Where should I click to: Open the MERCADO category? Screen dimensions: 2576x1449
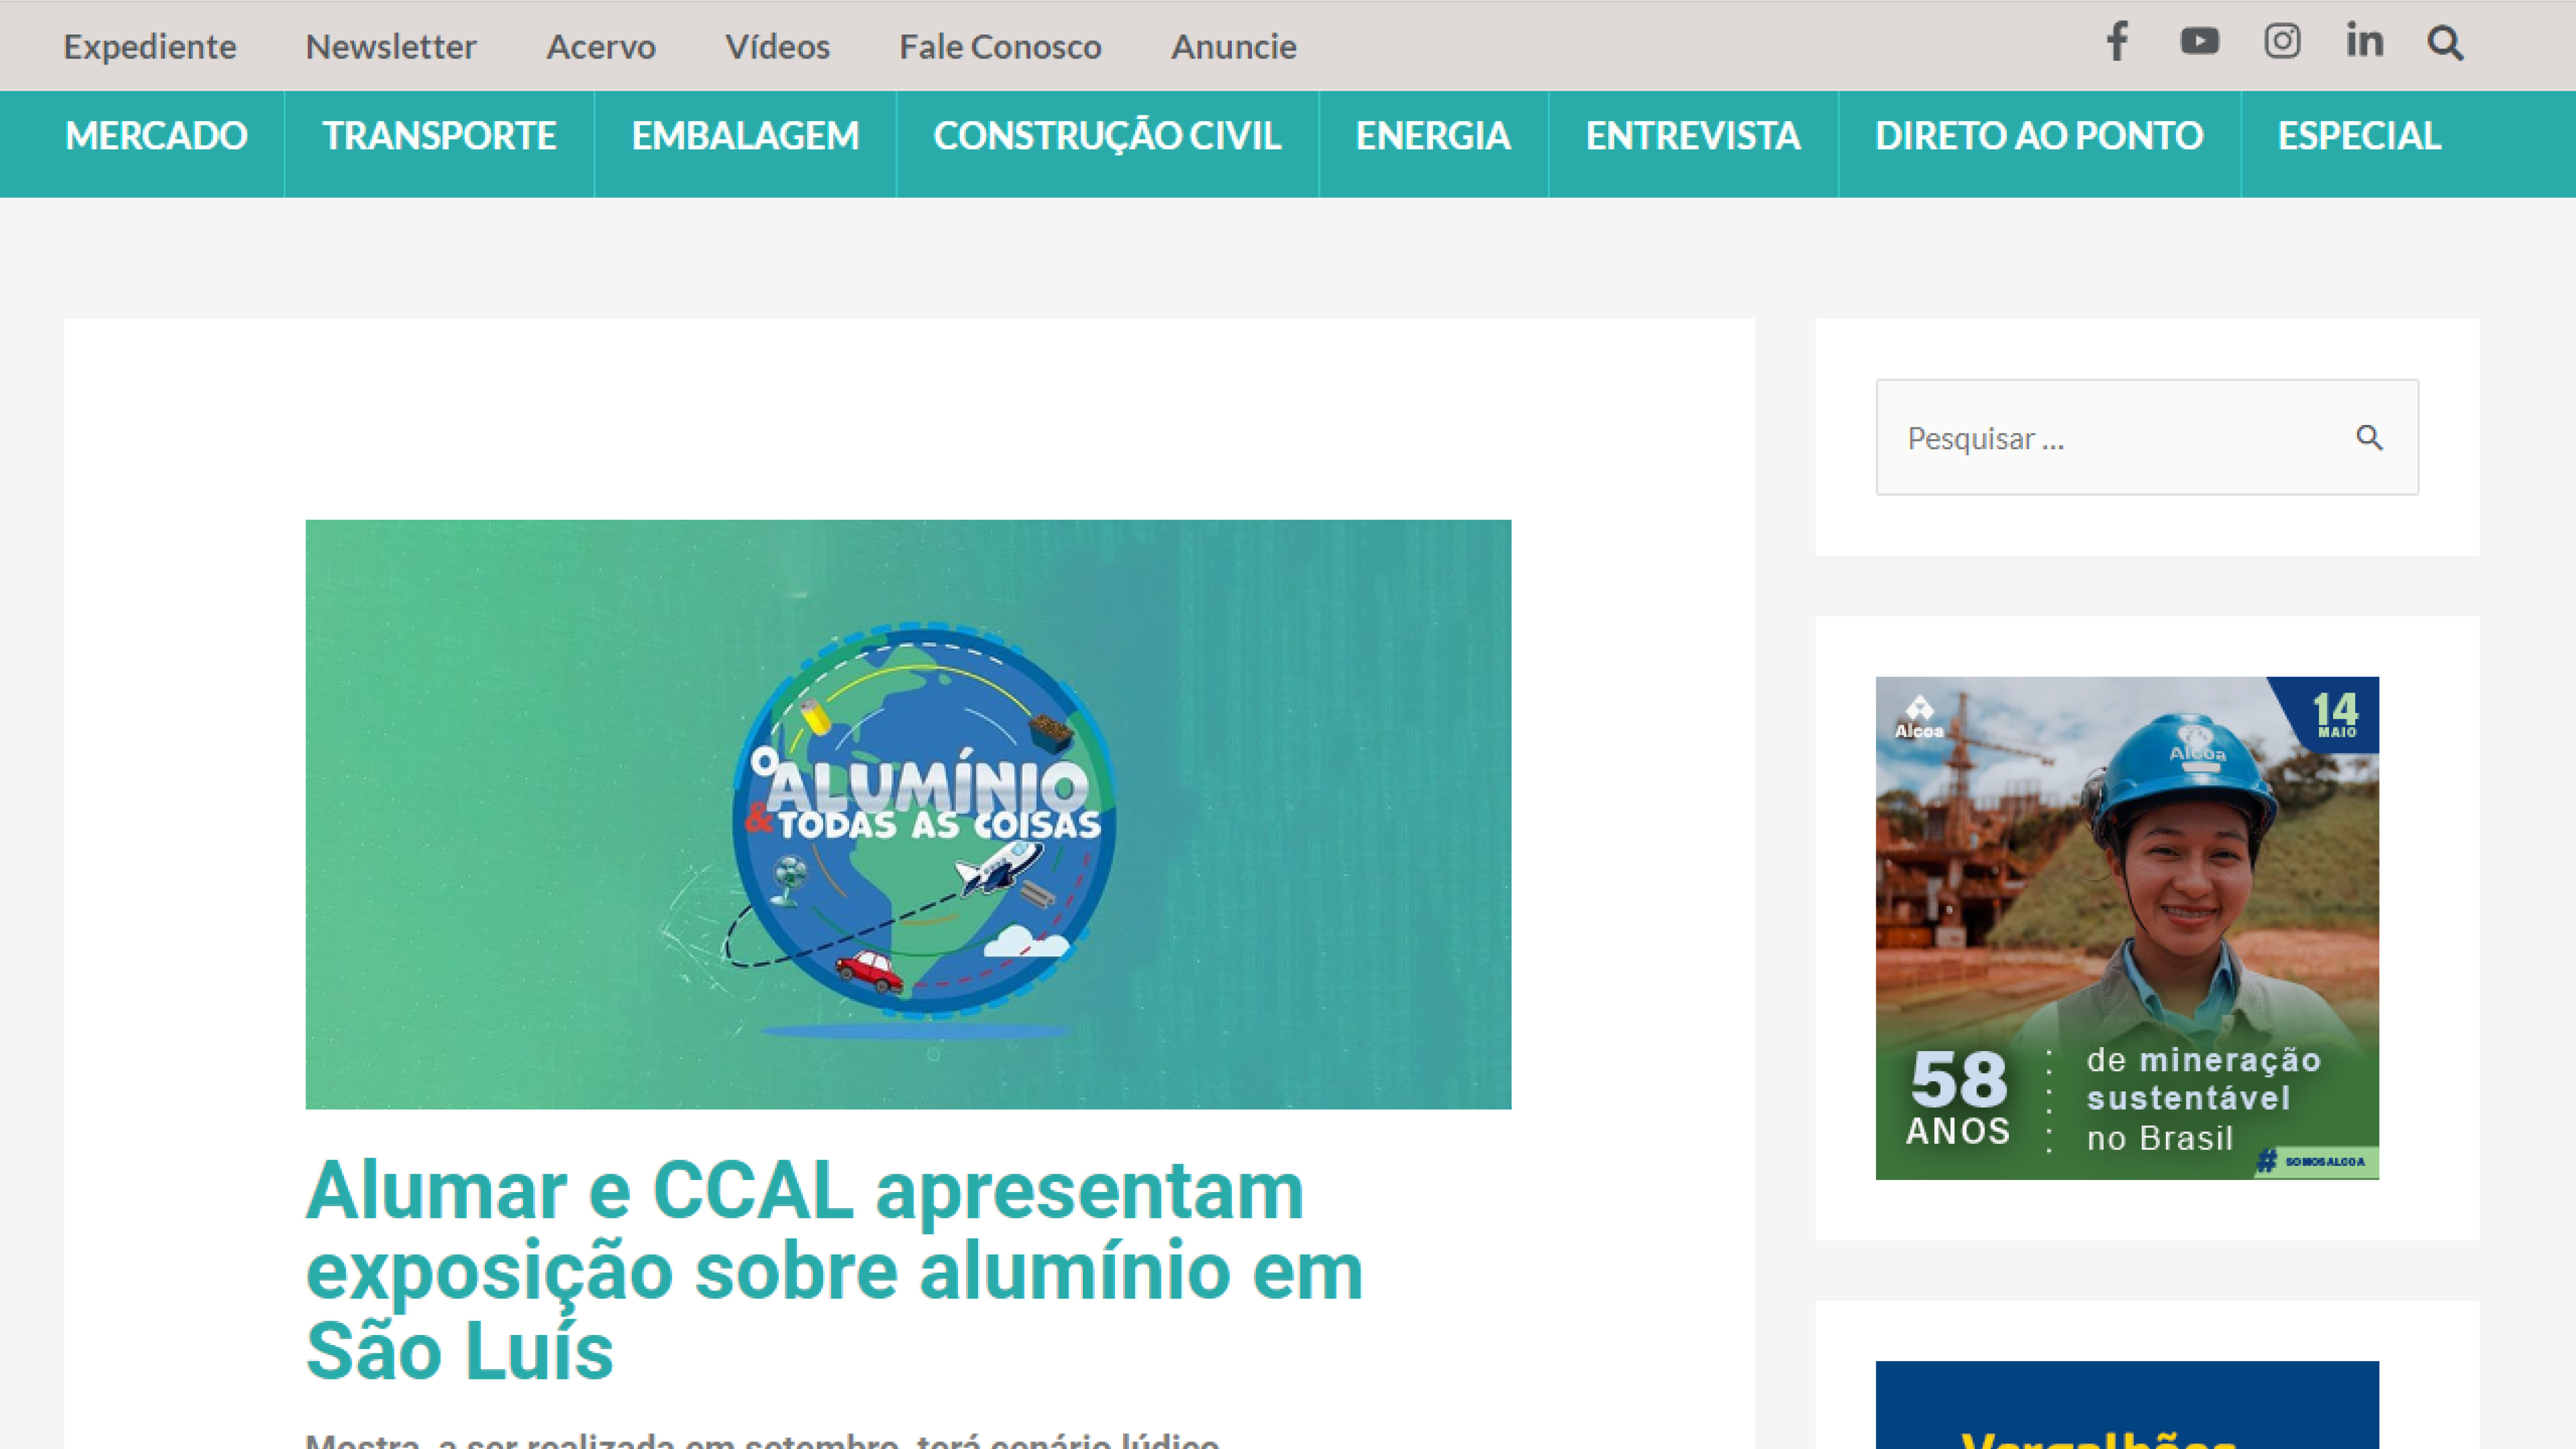point(156,136)
